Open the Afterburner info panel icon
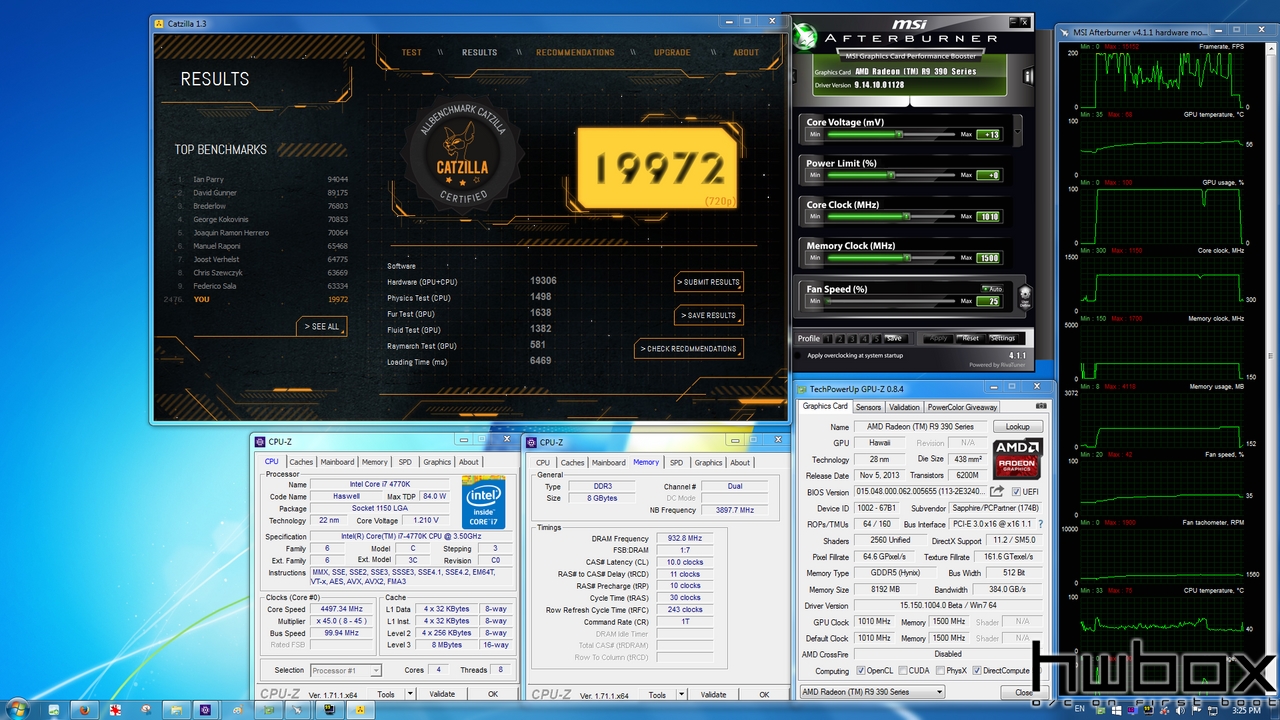Image resolution: width=1280 pixels, height=720 pixels. pos(1028,76)
